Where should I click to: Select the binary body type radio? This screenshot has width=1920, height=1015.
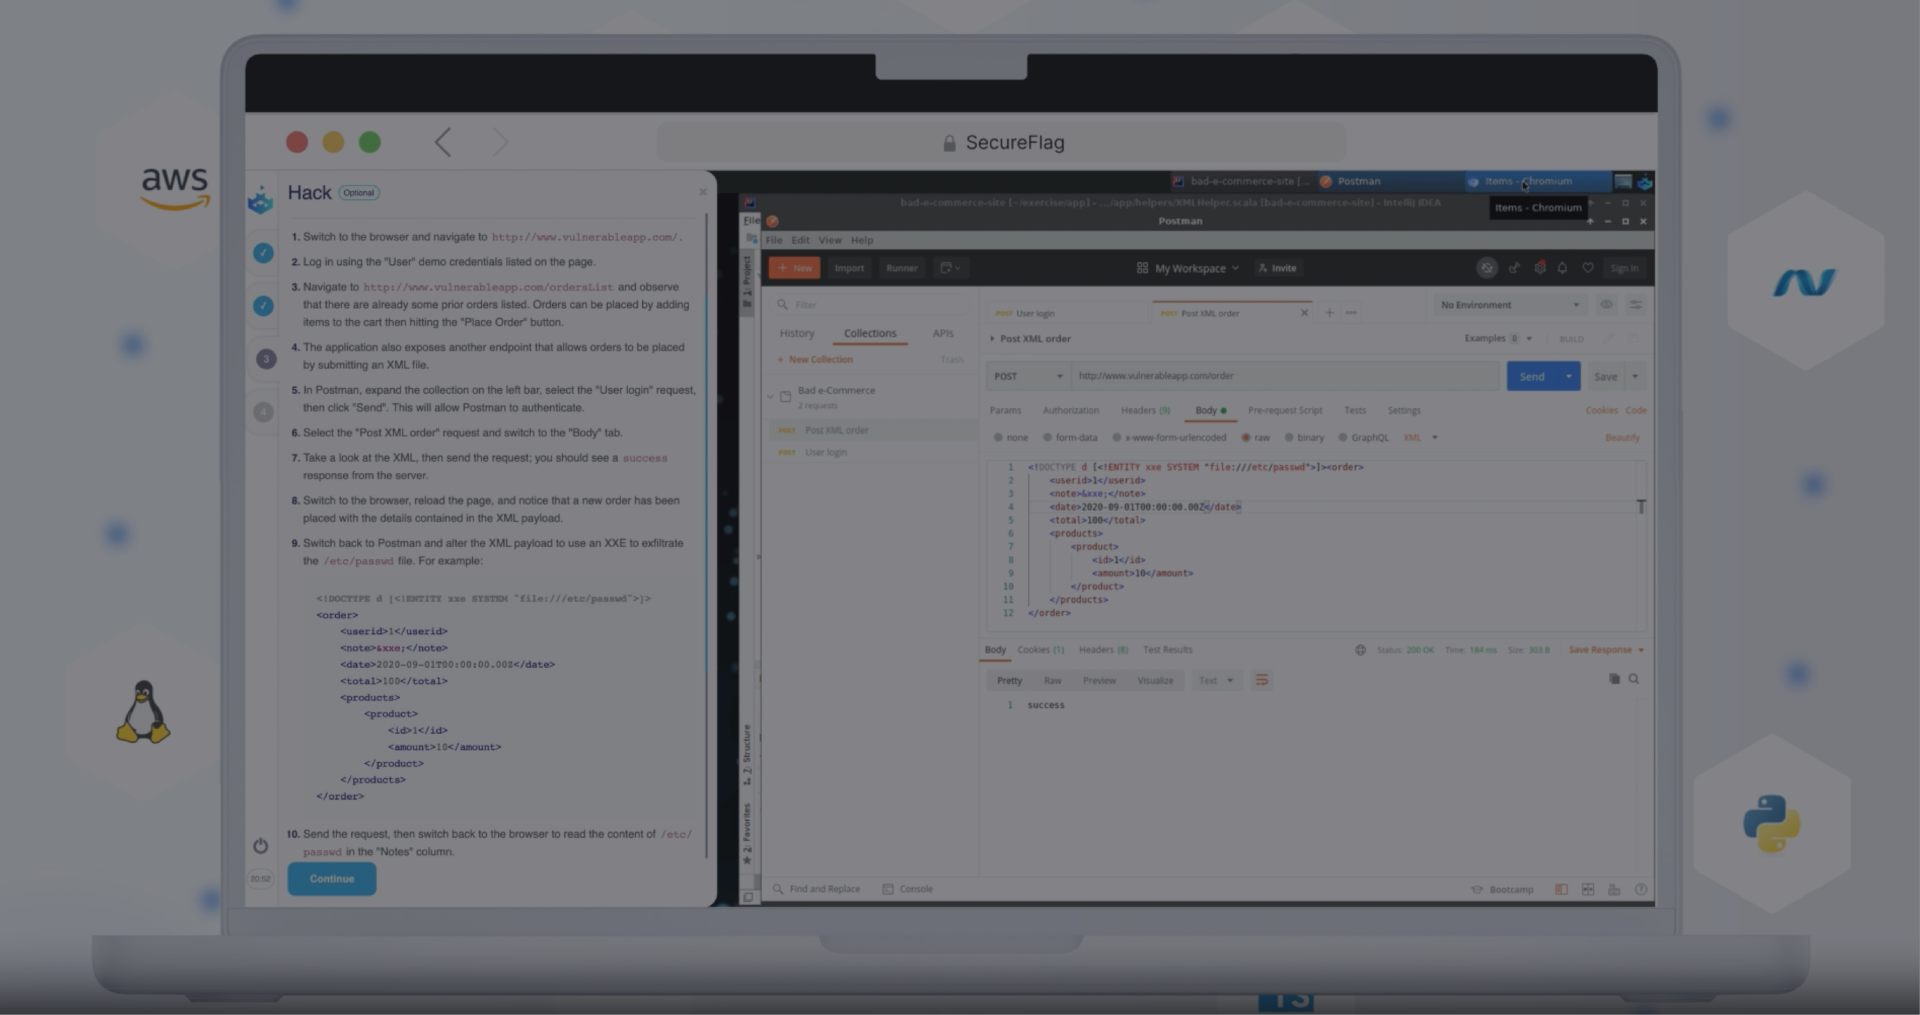click(x=1289, y=438)
